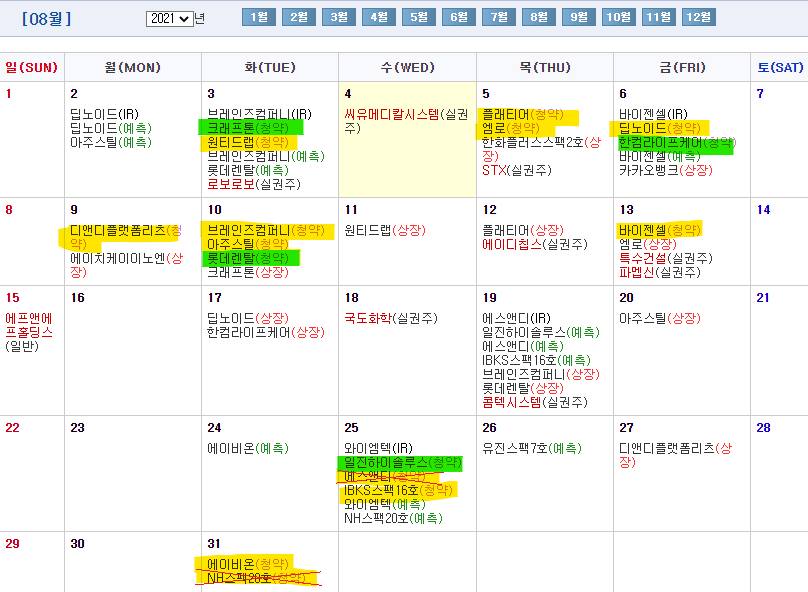
Task: Open 크래프톤(상장) on August 10
Action: pyautogui.click(x=248, y=272)
